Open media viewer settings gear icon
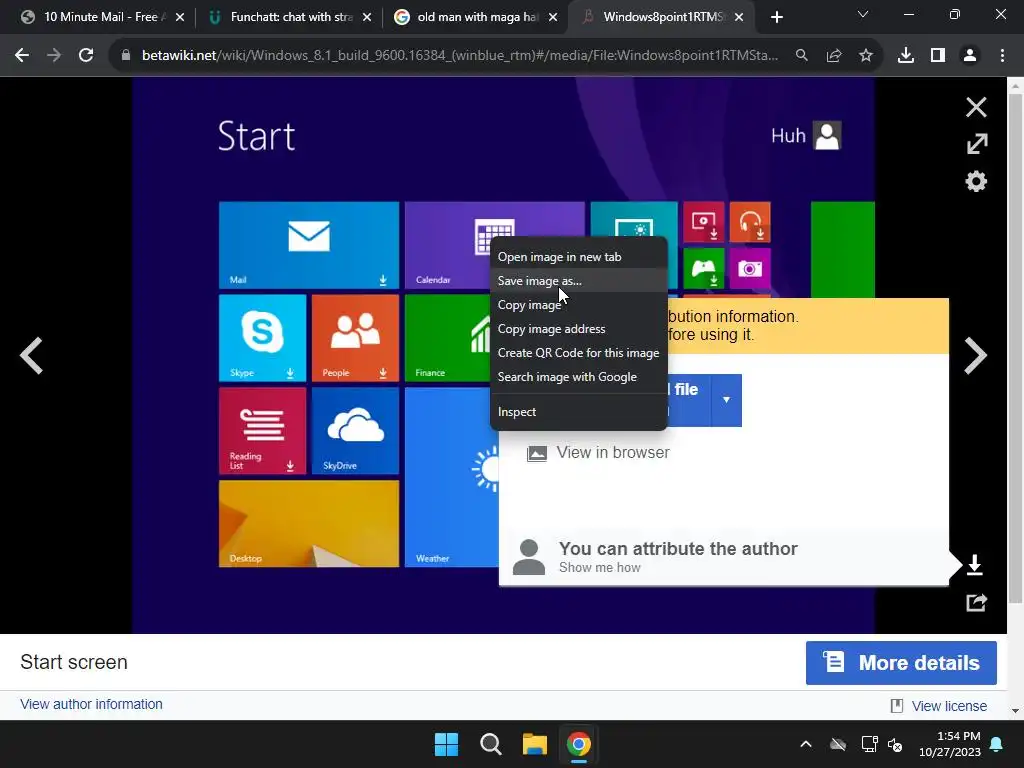 [x=976, y=181]
